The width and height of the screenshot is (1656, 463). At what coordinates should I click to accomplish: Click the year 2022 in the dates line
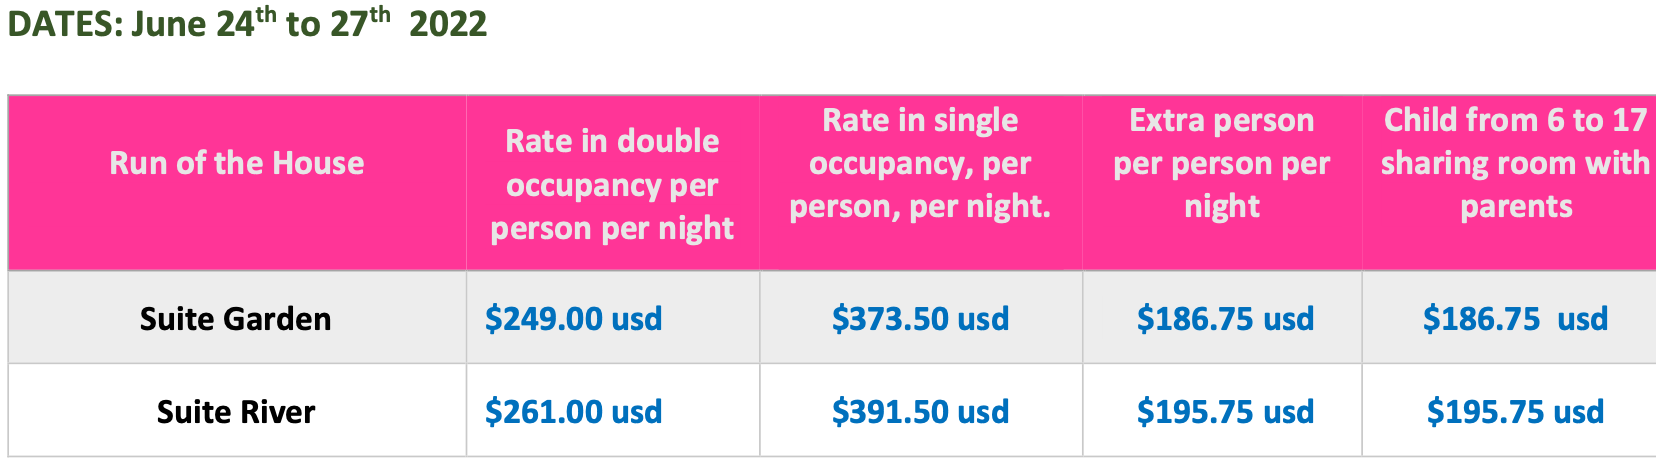tap(448, 24)
